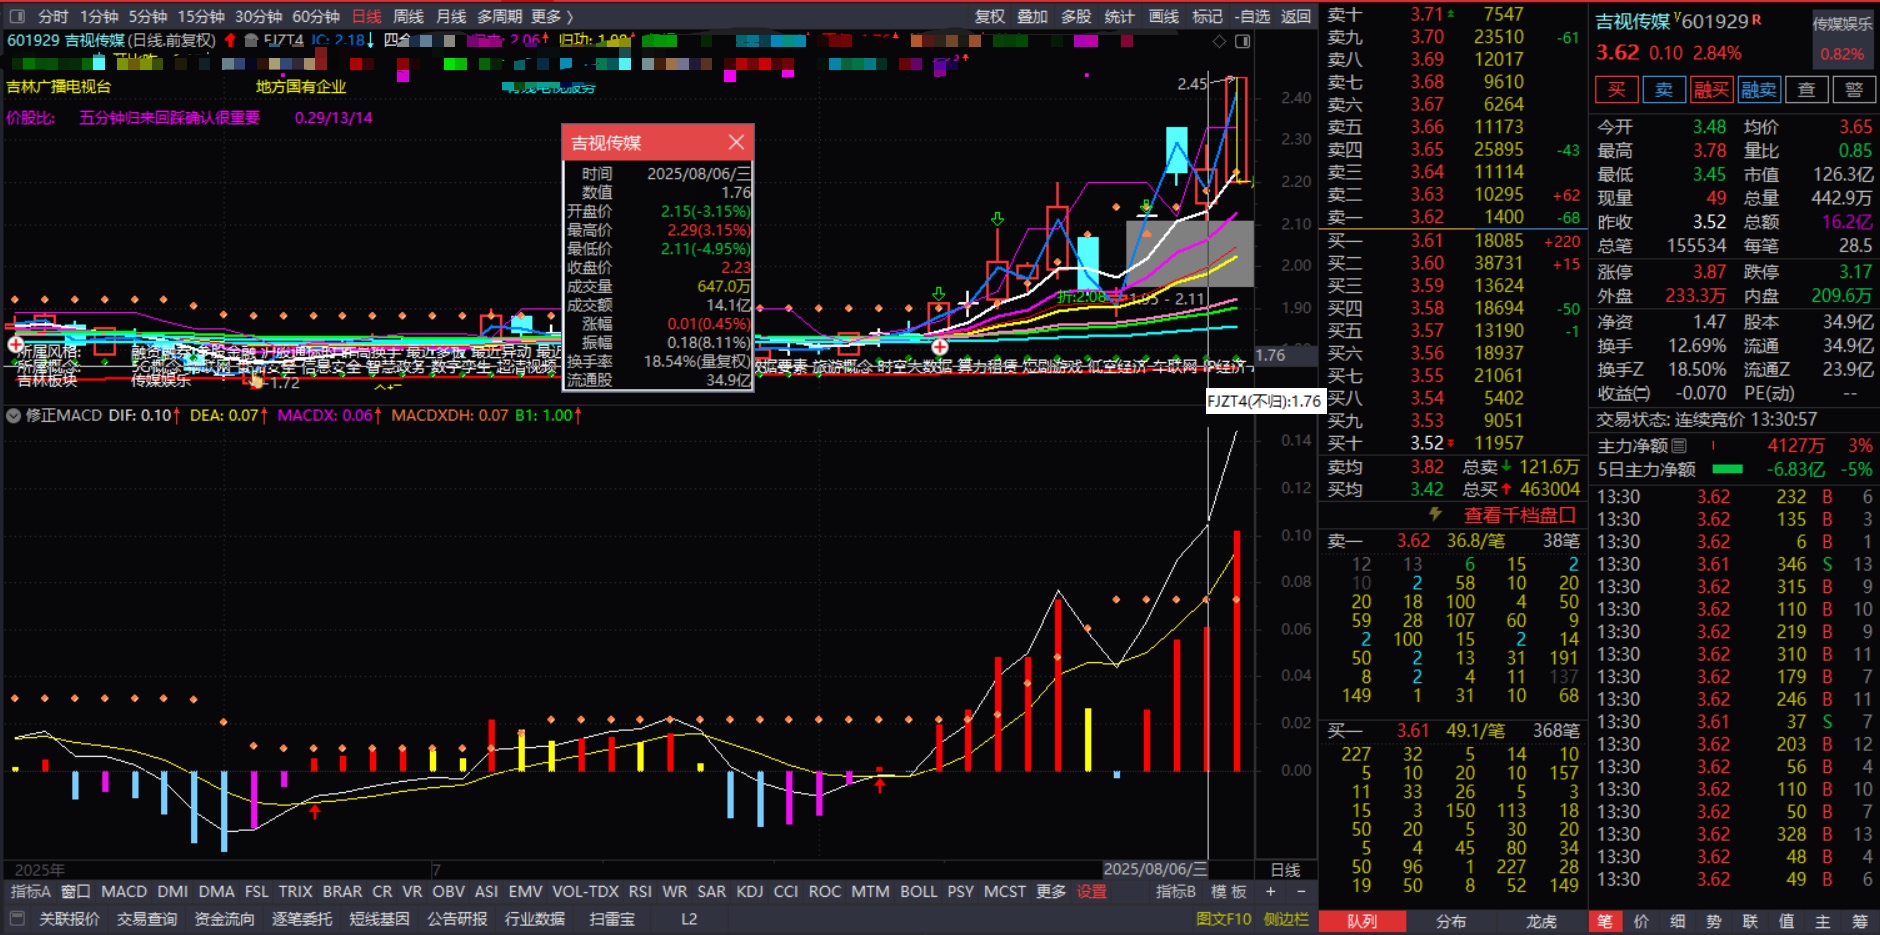Open the 模板 template menu
This screenshot has height=935, width=1880.
point(1228,891)
